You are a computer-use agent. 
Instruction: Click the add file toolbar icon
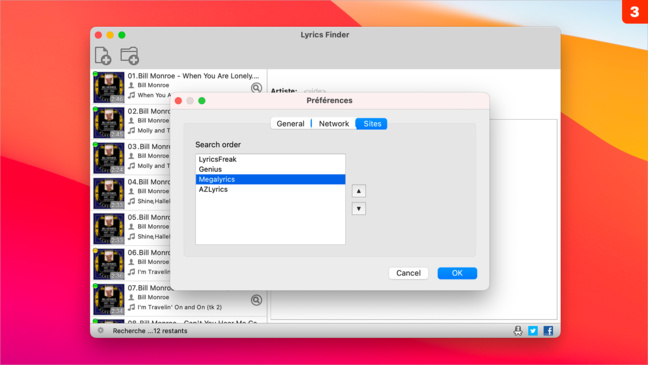(x=103, y=56)
